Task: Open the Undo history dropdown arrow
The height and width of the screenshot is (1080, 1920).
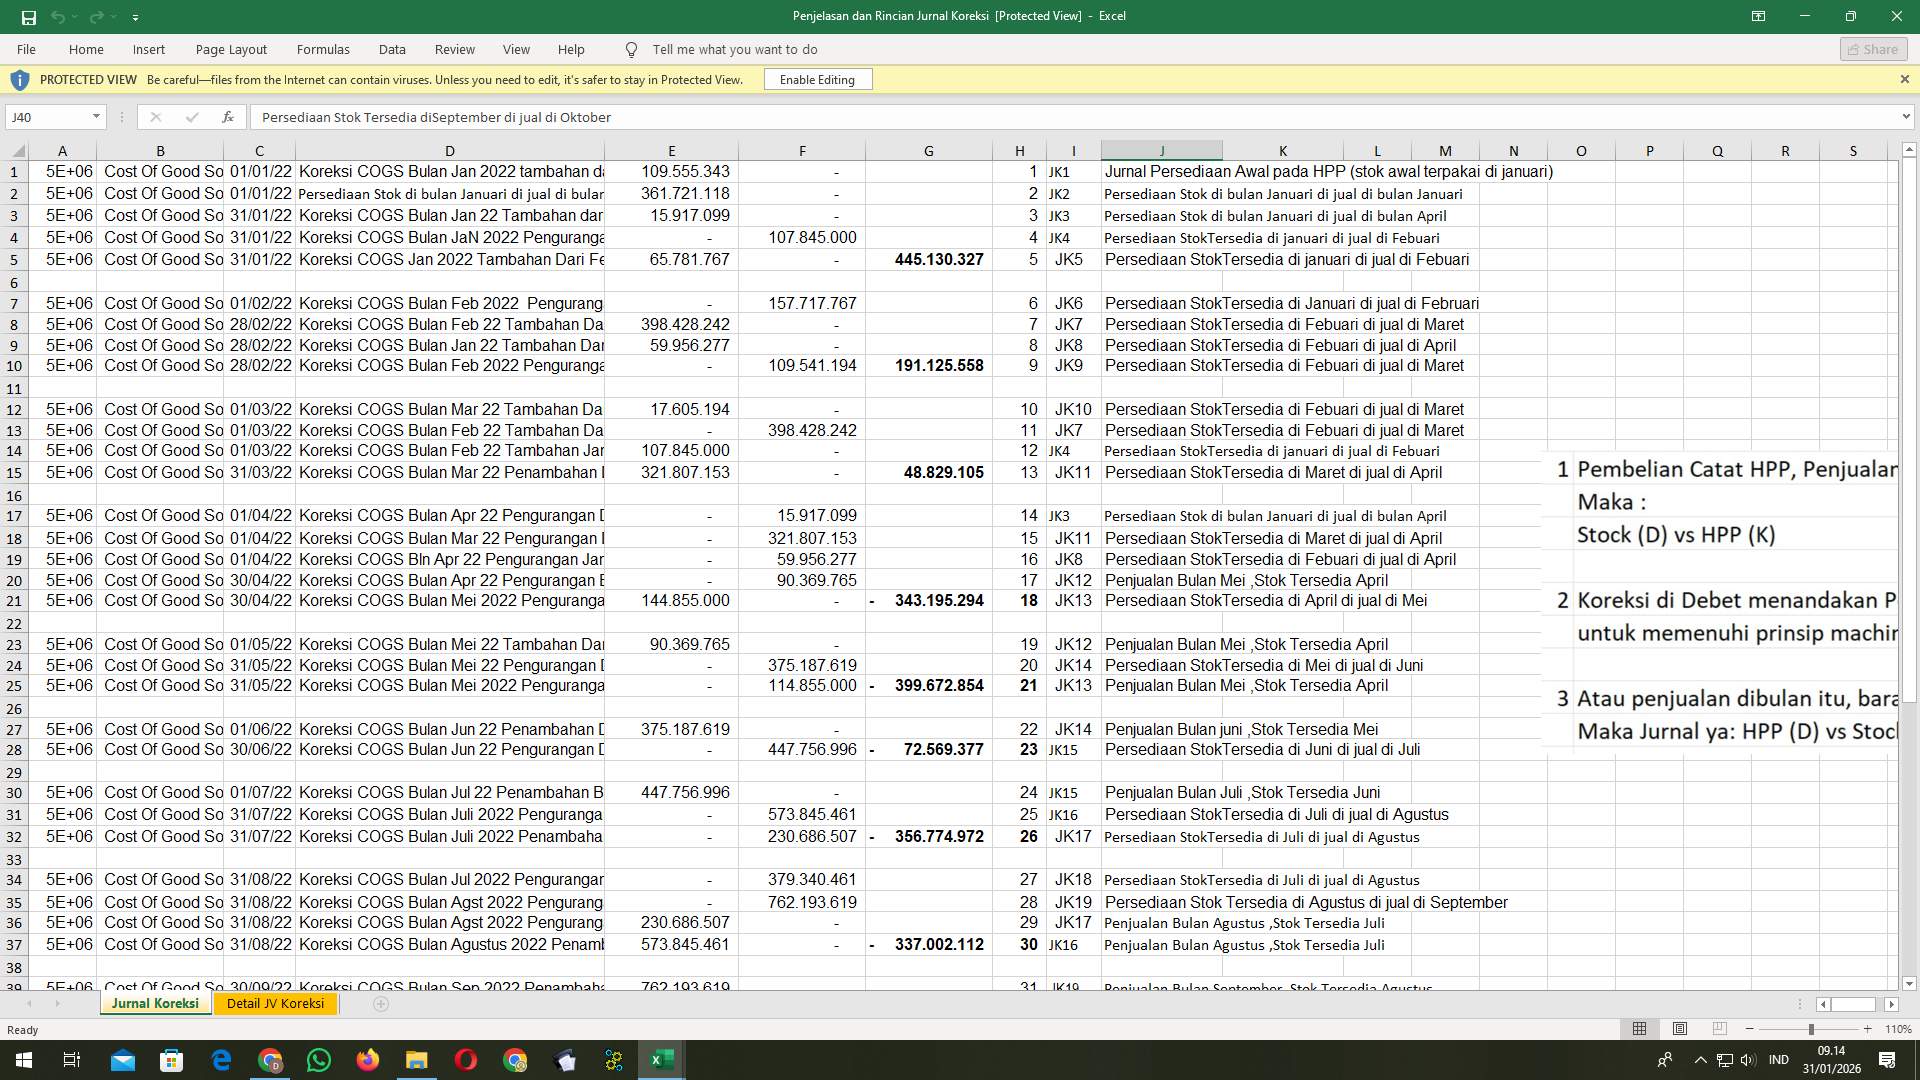Action: (x=73, y=16)
